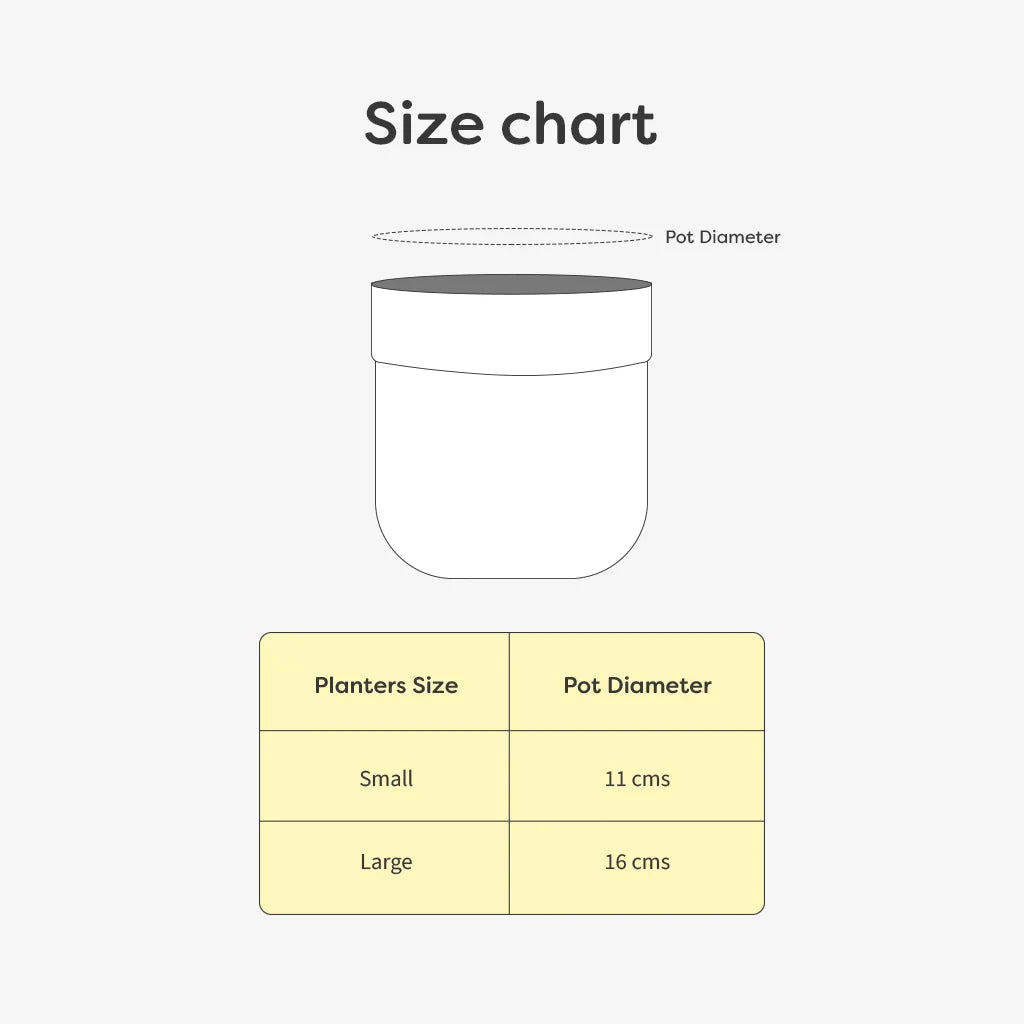1024x1024 pixels.
Task: Select the Small size cell
Action: [x=385, y=776]
